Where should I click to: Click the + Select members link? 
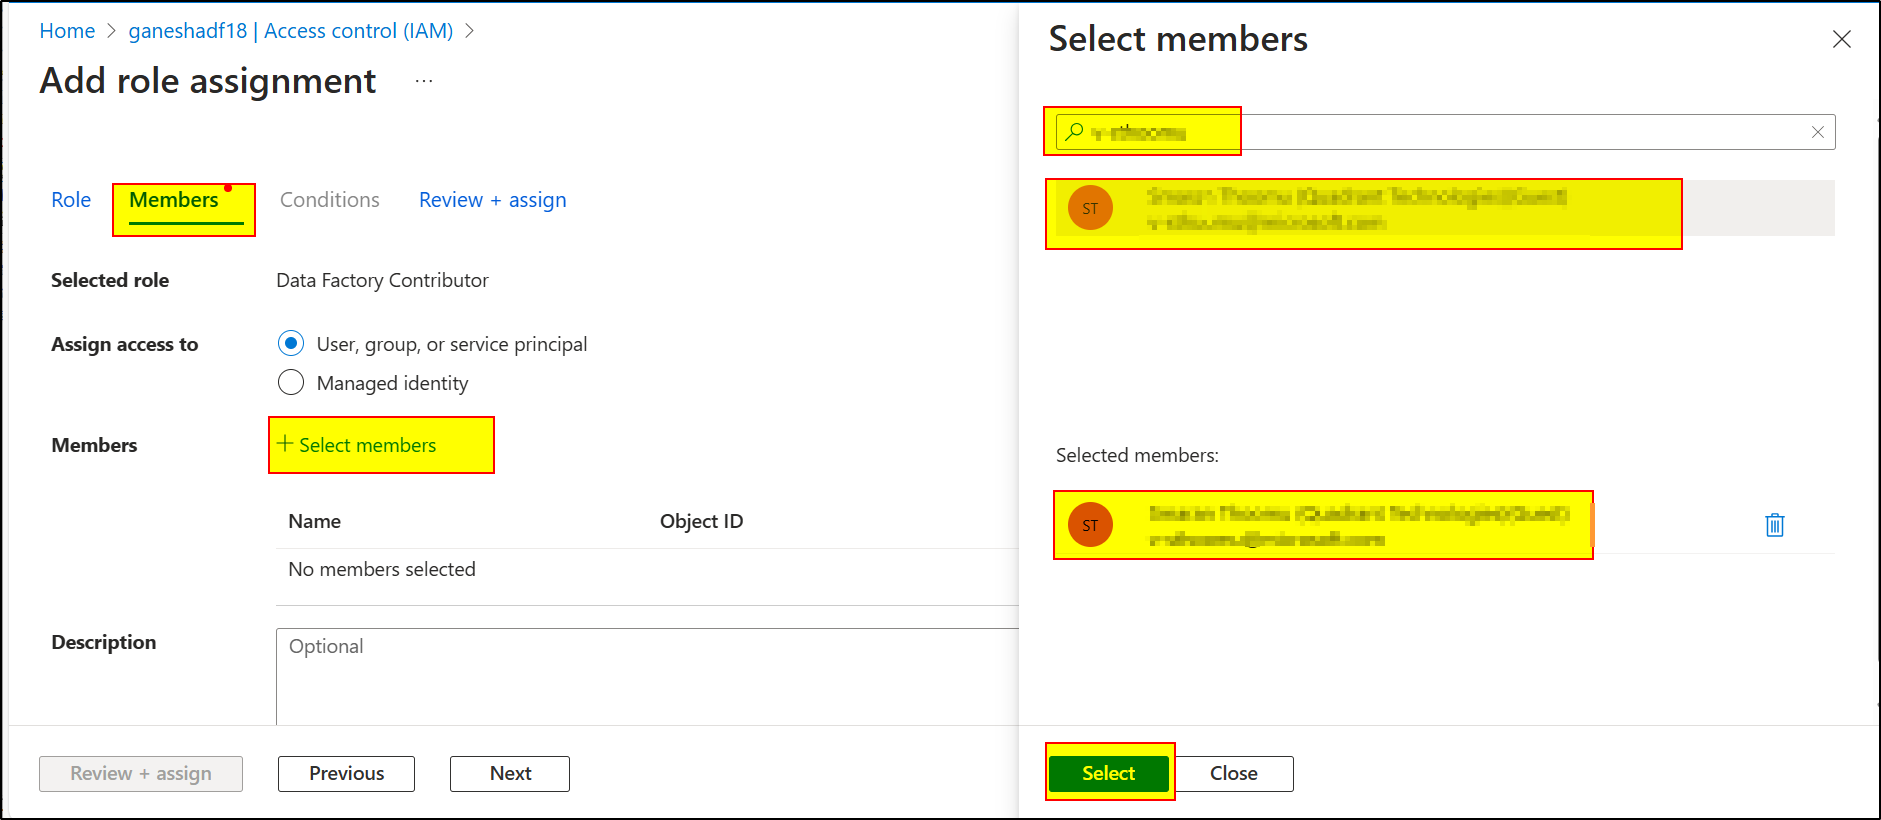pyautogui.click(x=357, y=445)
